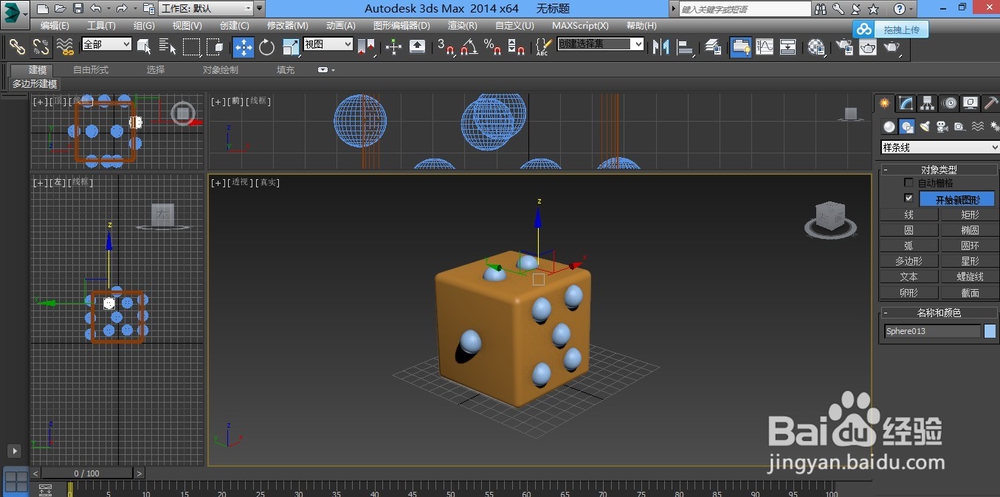Toggle the Window/Crossing selection icon
The width and height of the screenshot is (1000, 497).
pos(215,47)
